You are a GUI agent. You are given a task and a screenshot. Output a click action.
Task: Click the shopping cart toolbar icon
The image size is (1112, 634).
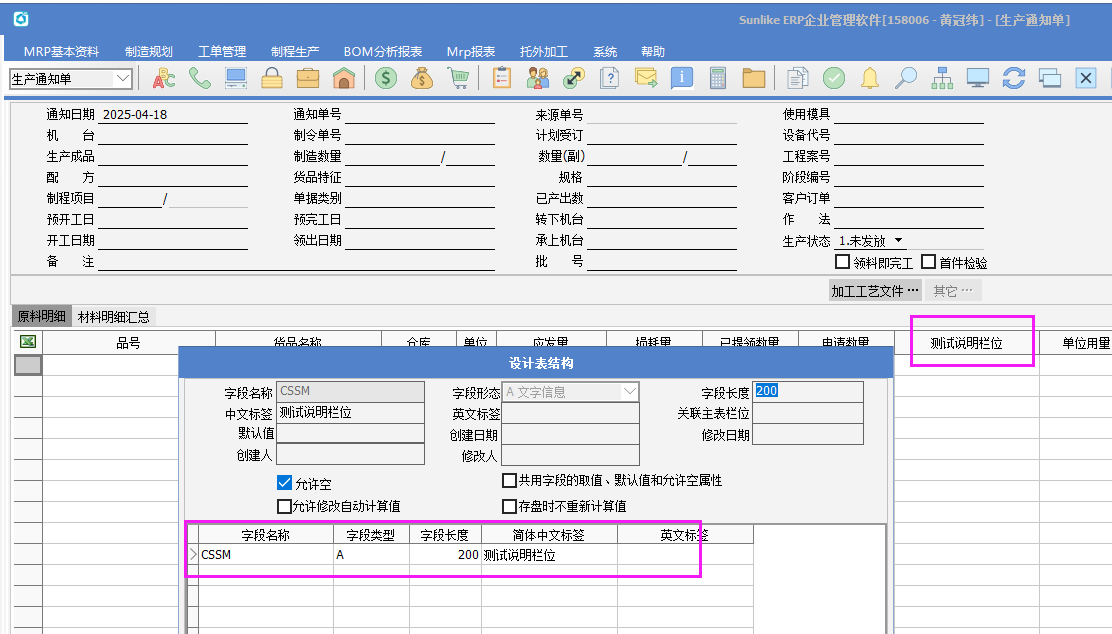point(458,78)
